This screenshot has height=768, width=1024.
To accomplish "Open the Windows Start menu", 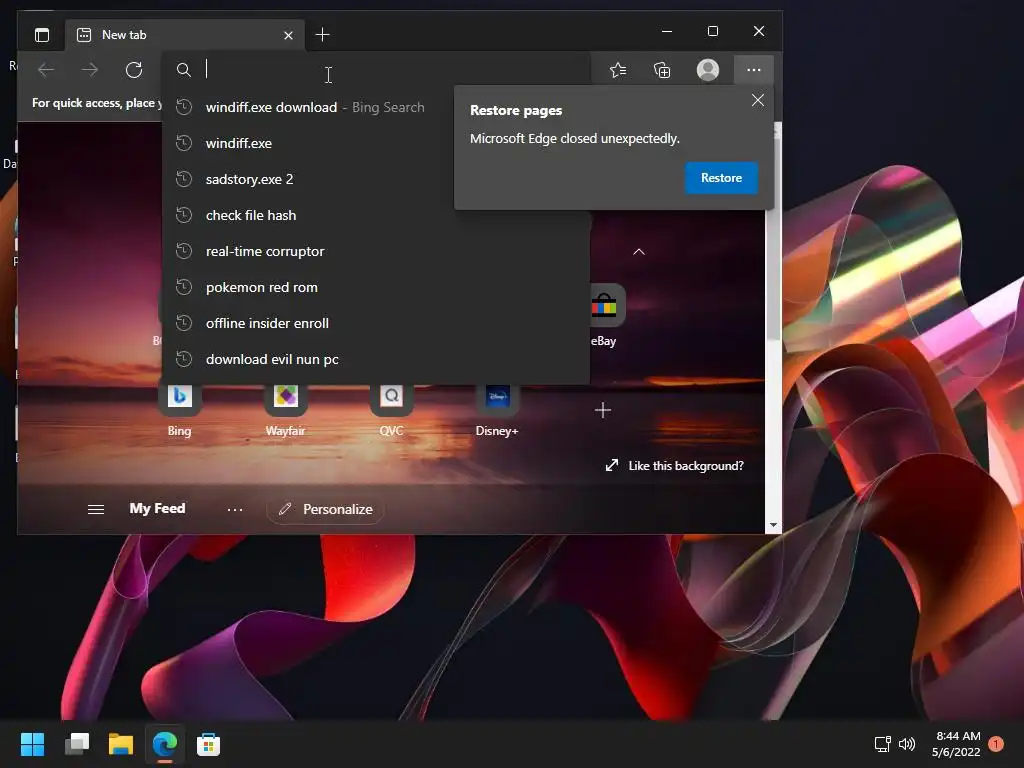I will pyautogui.click(x=32, y=744).
